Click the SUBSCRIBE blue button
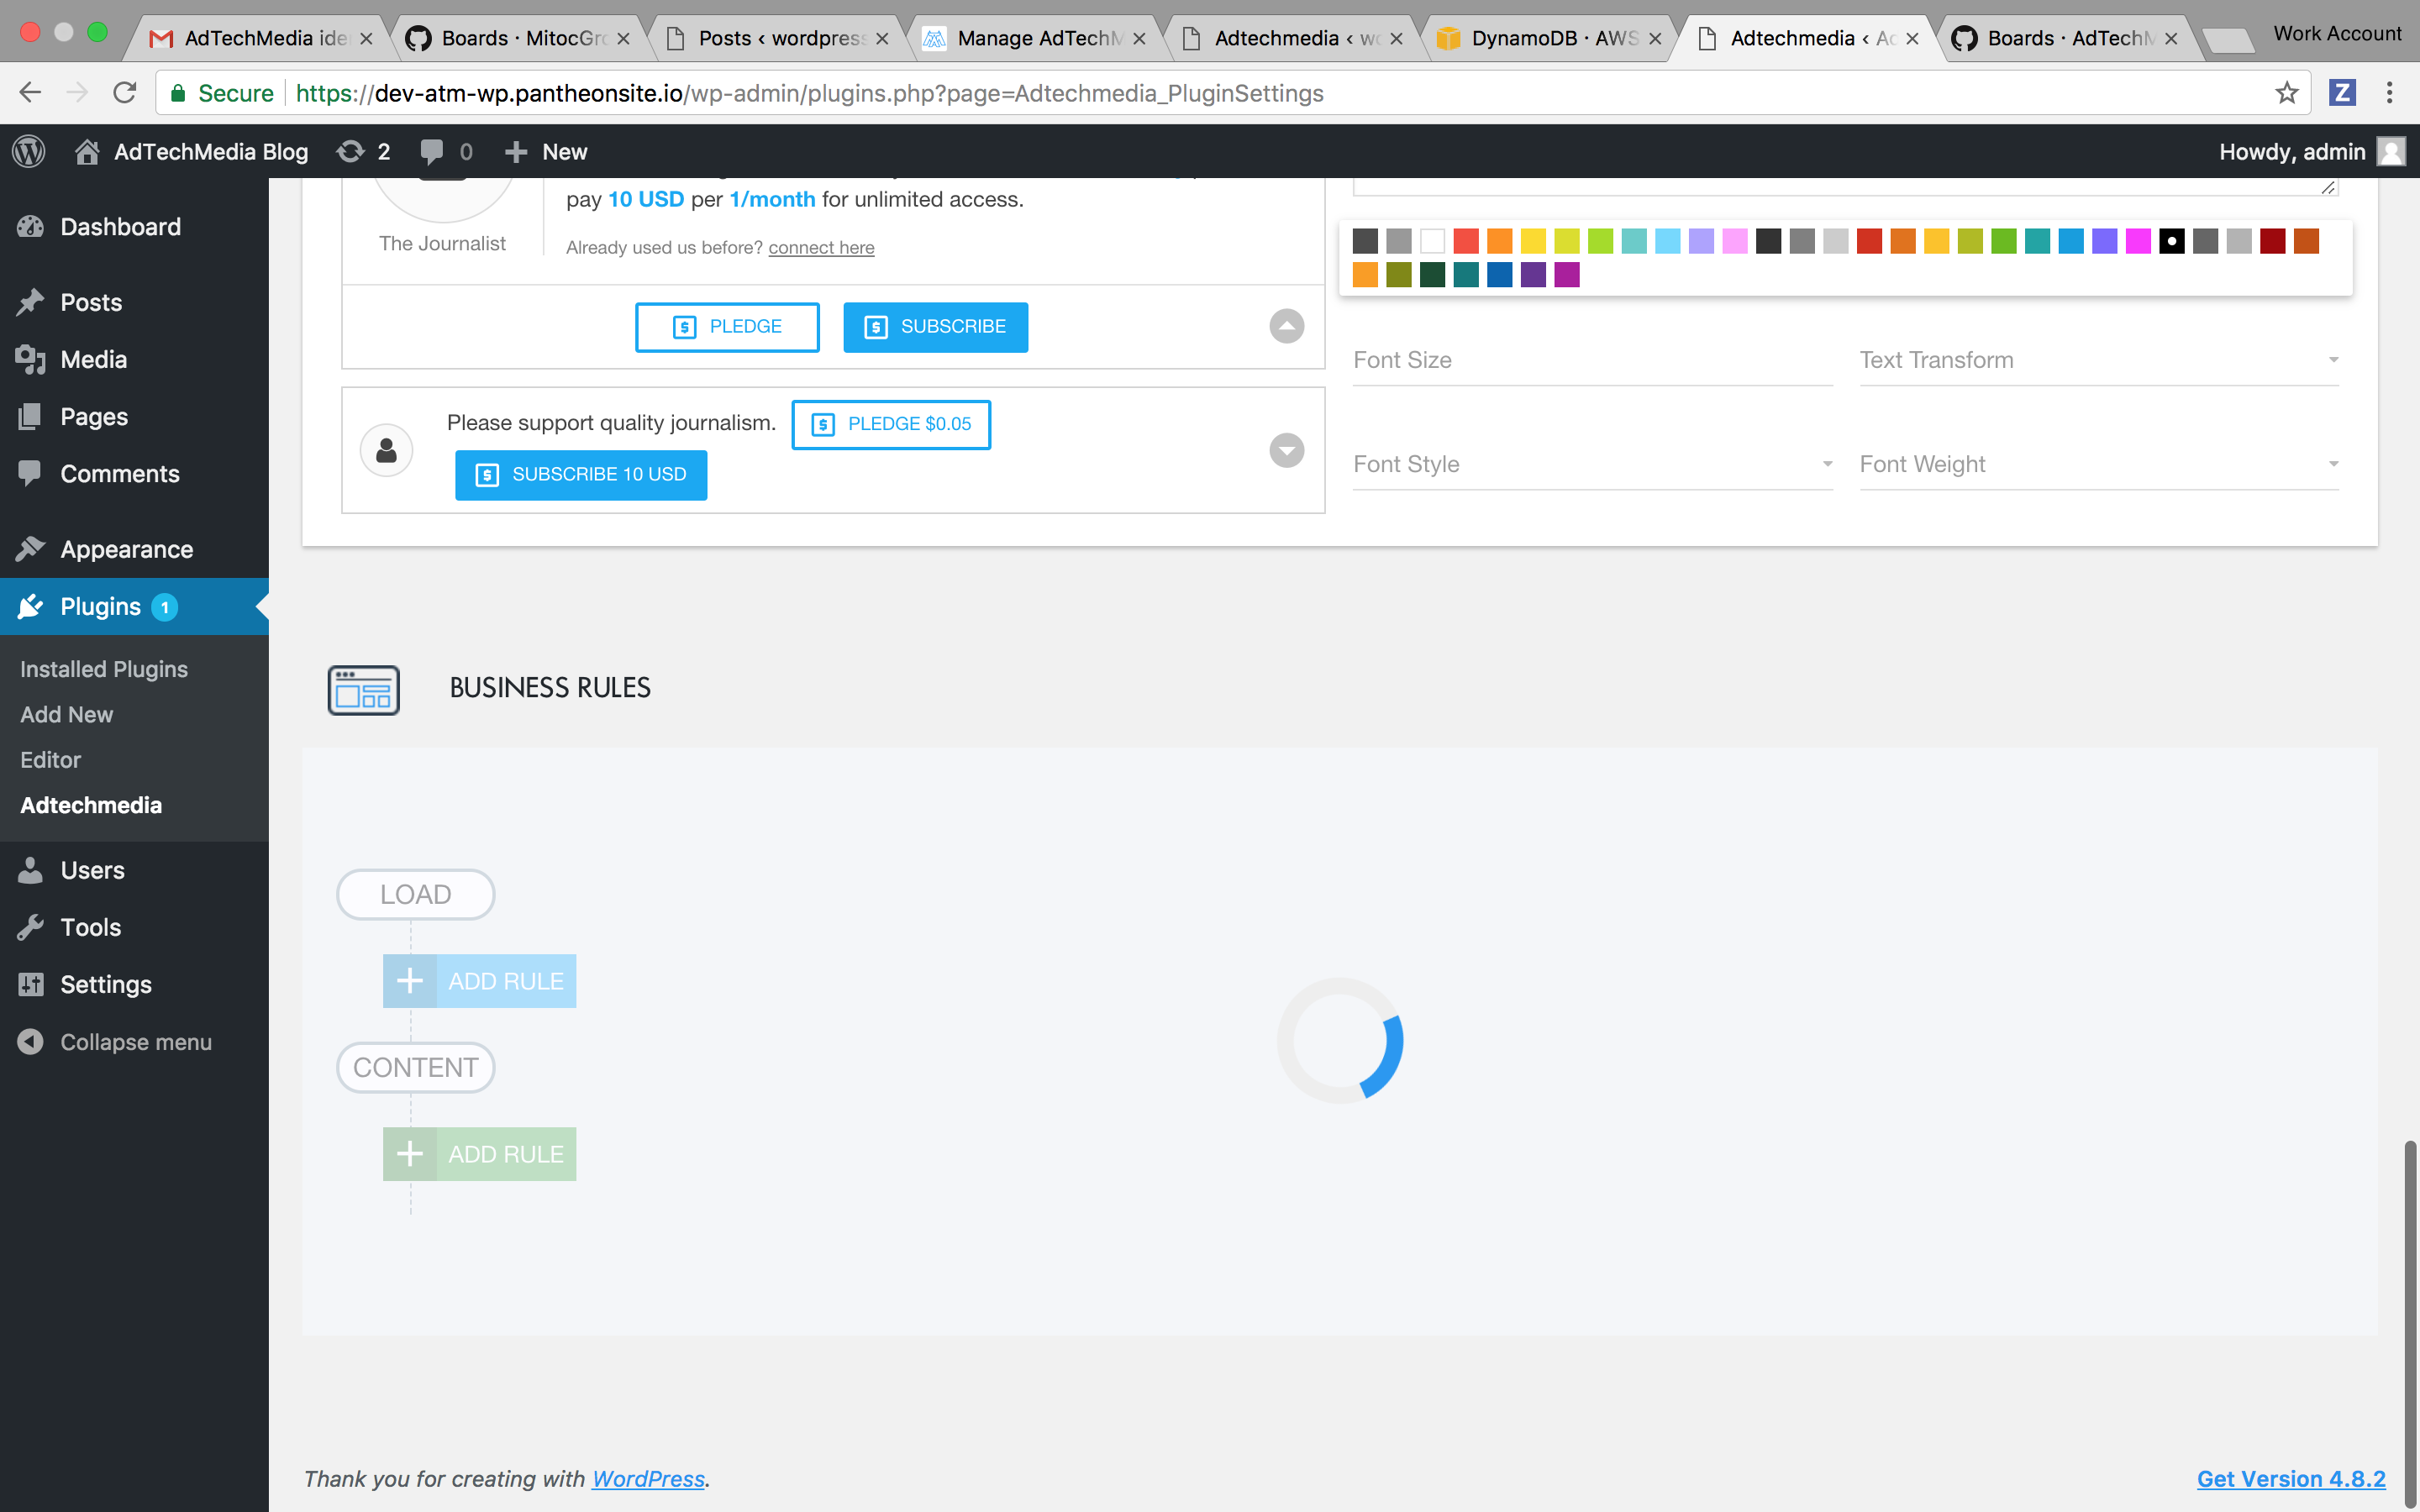This screenshot has width=2420, height=1512. (935, 327)
